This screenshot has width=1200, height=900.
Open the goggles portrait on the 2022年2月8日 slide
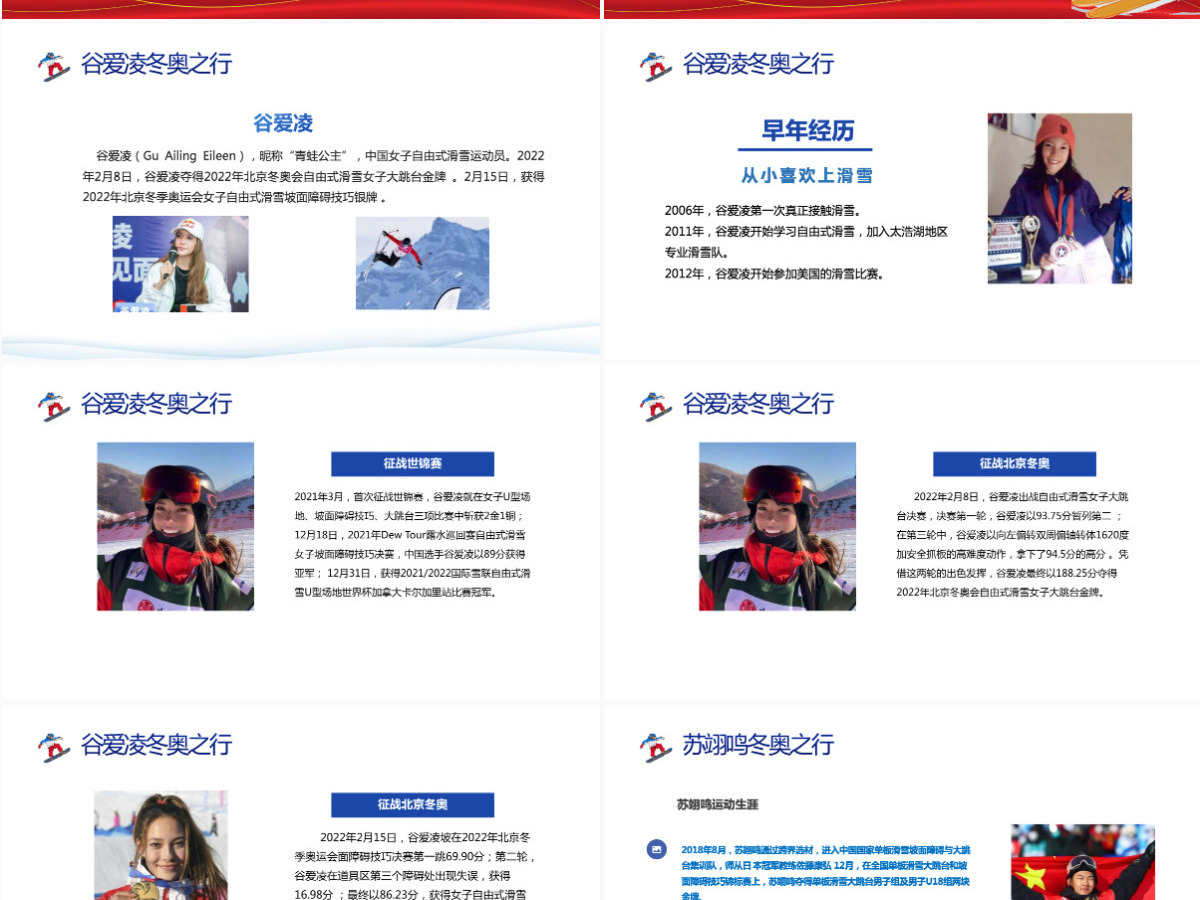(777, 526)
